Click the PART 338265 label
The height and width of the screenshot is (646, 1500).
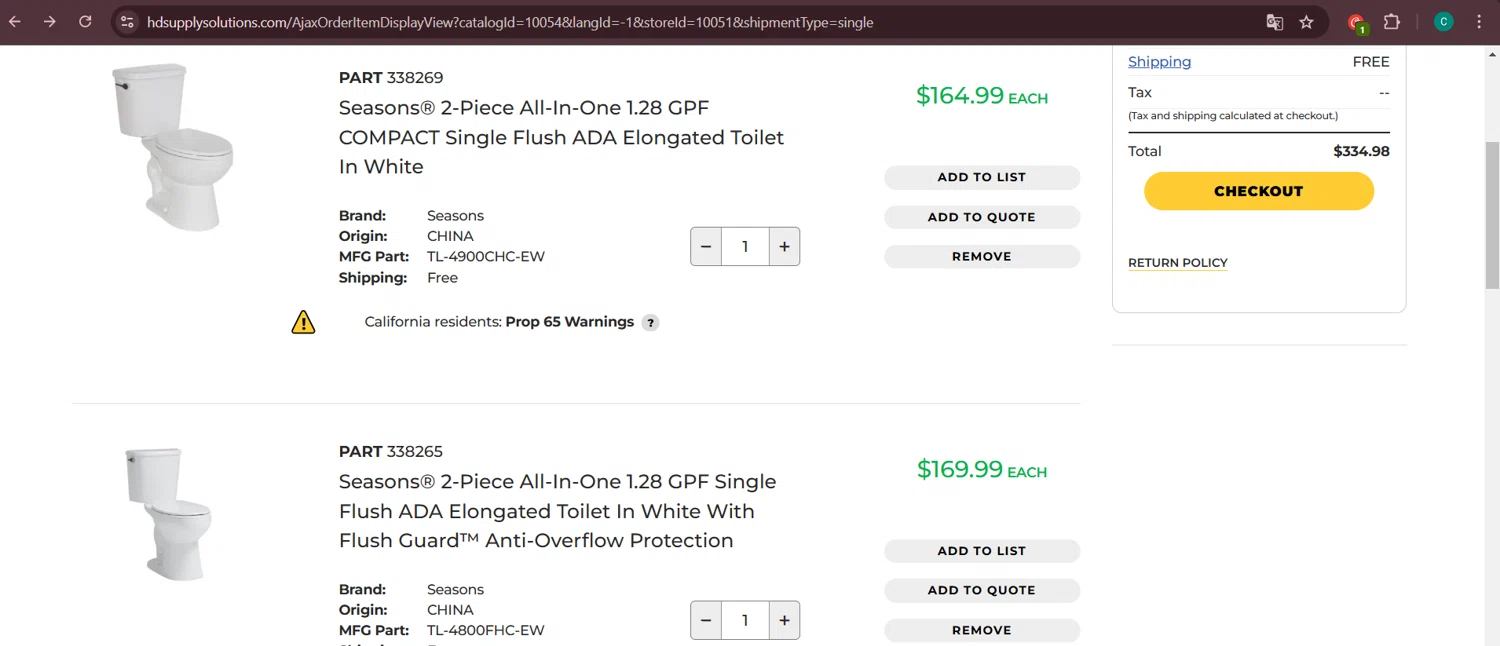tap(391, 452)
